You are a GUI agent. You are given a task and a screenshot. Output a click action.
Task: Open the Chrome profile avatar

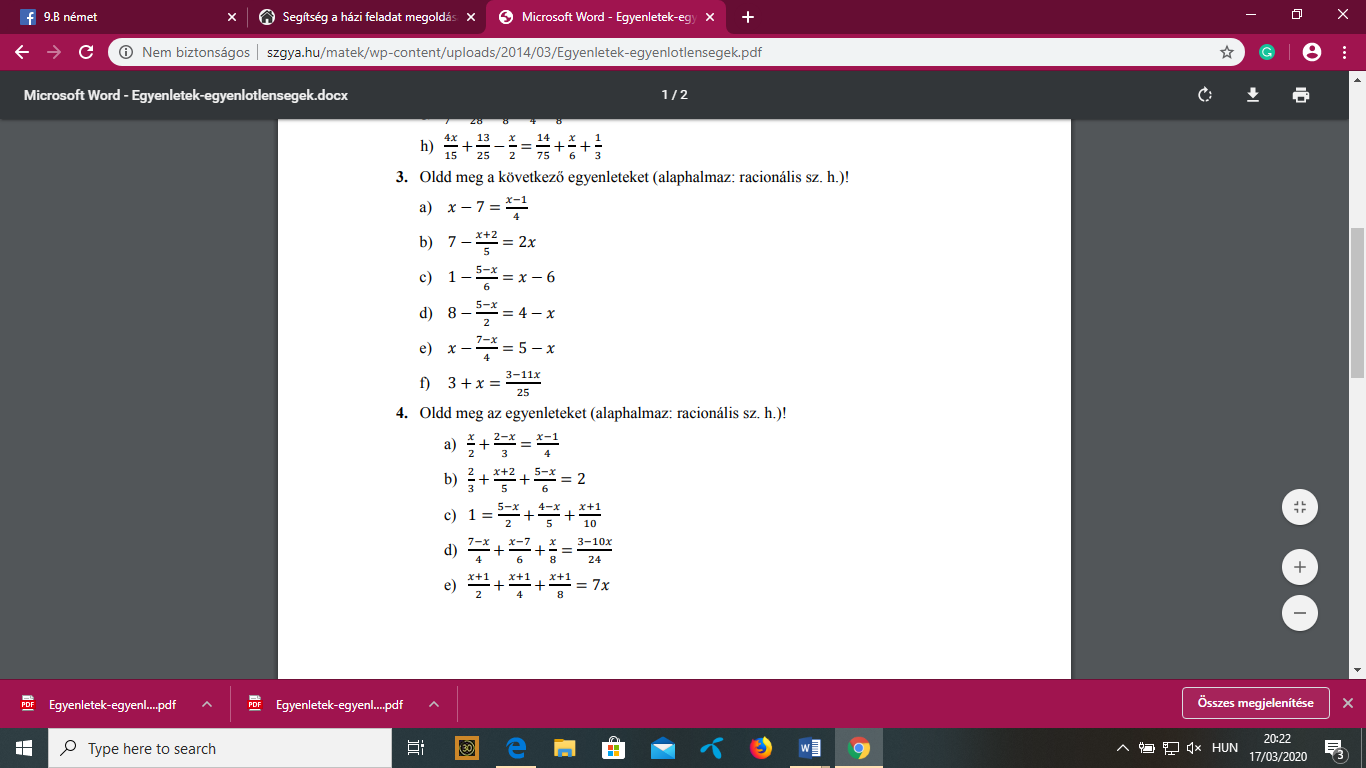click(1312, 52)
